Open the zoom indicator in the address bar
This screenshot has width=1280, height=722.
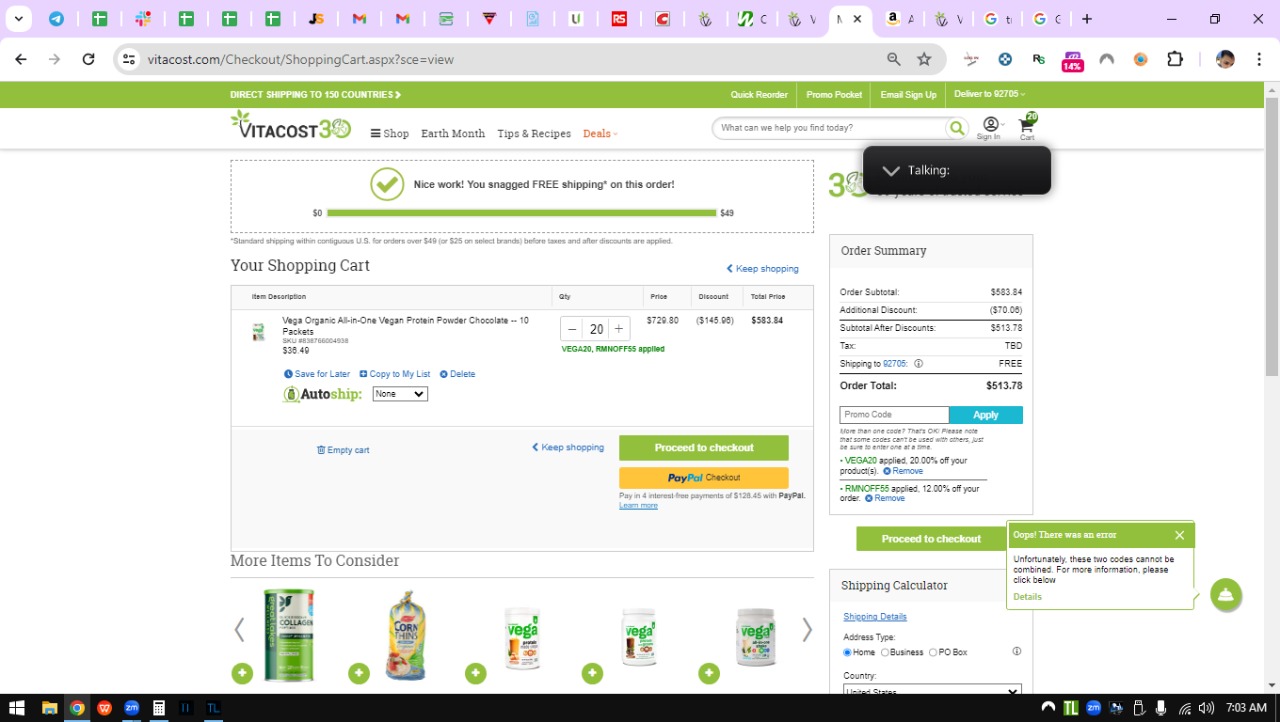894,59
